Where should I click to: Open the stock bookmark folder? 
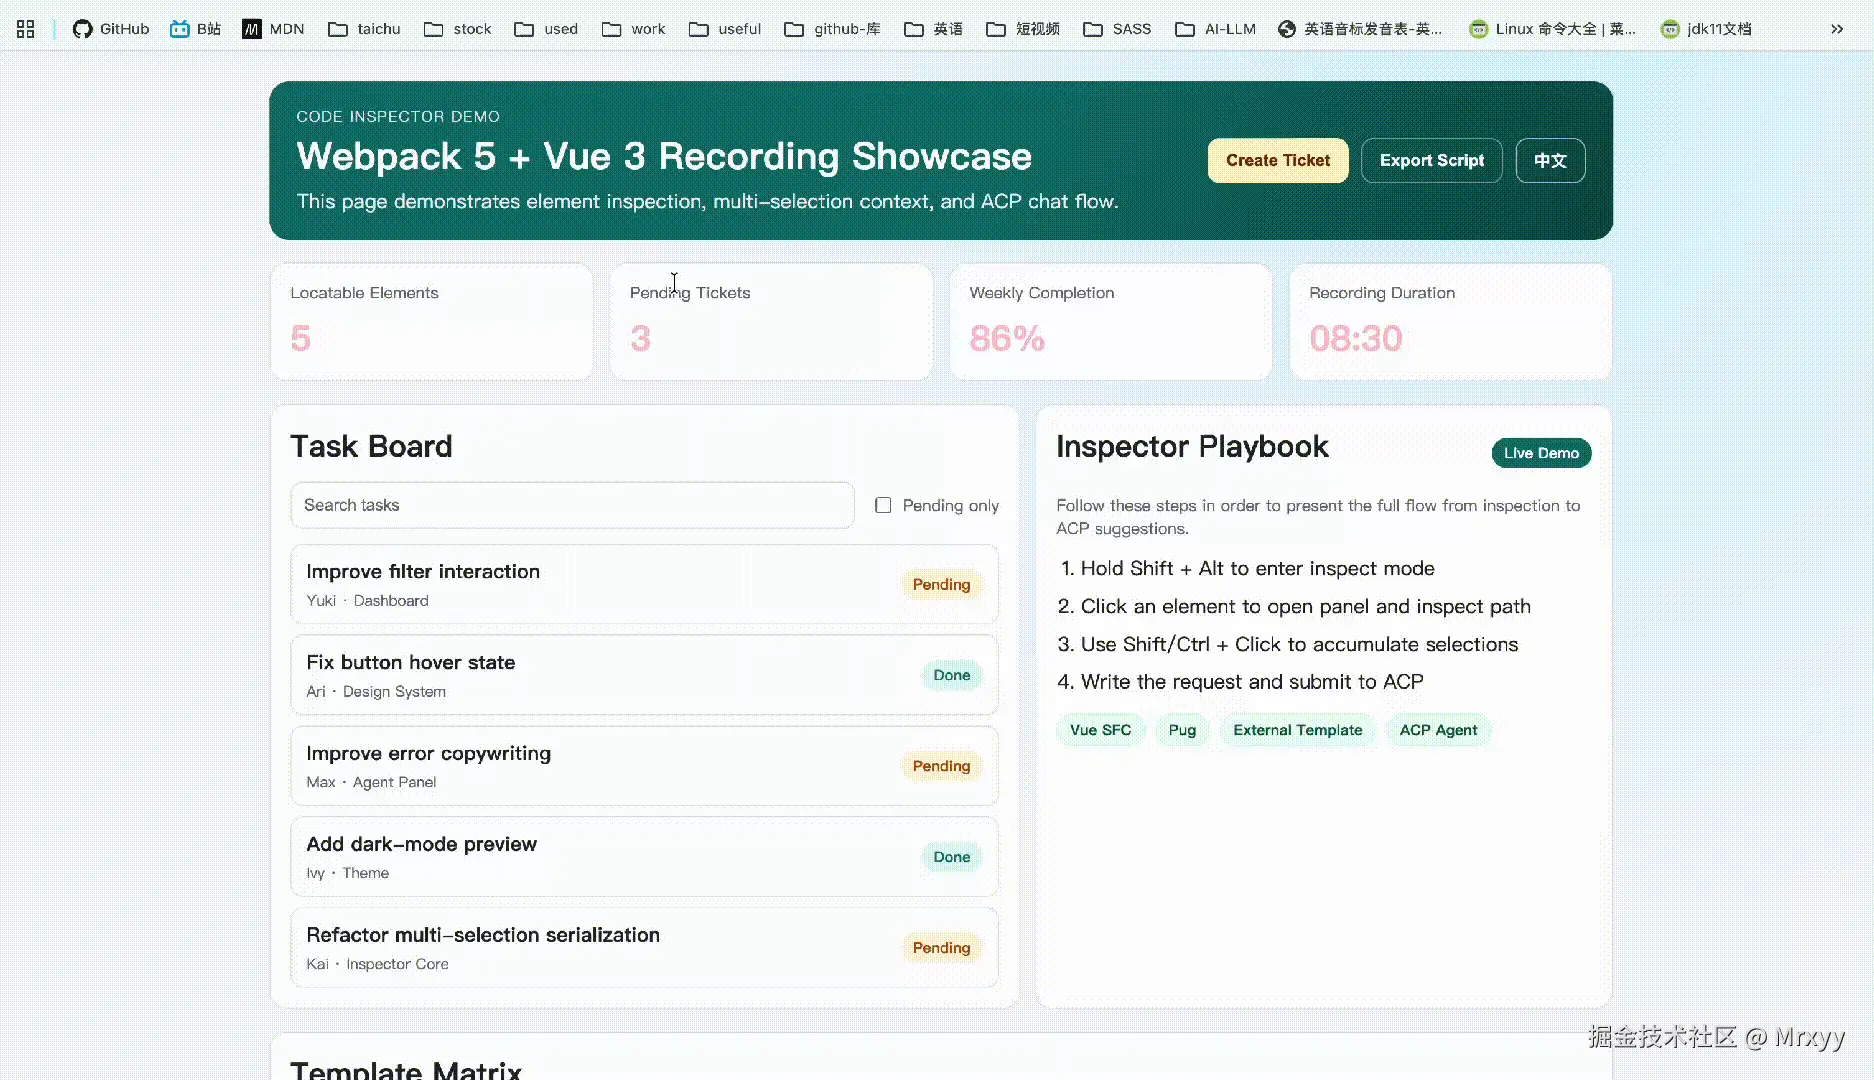click(x=457, y=29)
